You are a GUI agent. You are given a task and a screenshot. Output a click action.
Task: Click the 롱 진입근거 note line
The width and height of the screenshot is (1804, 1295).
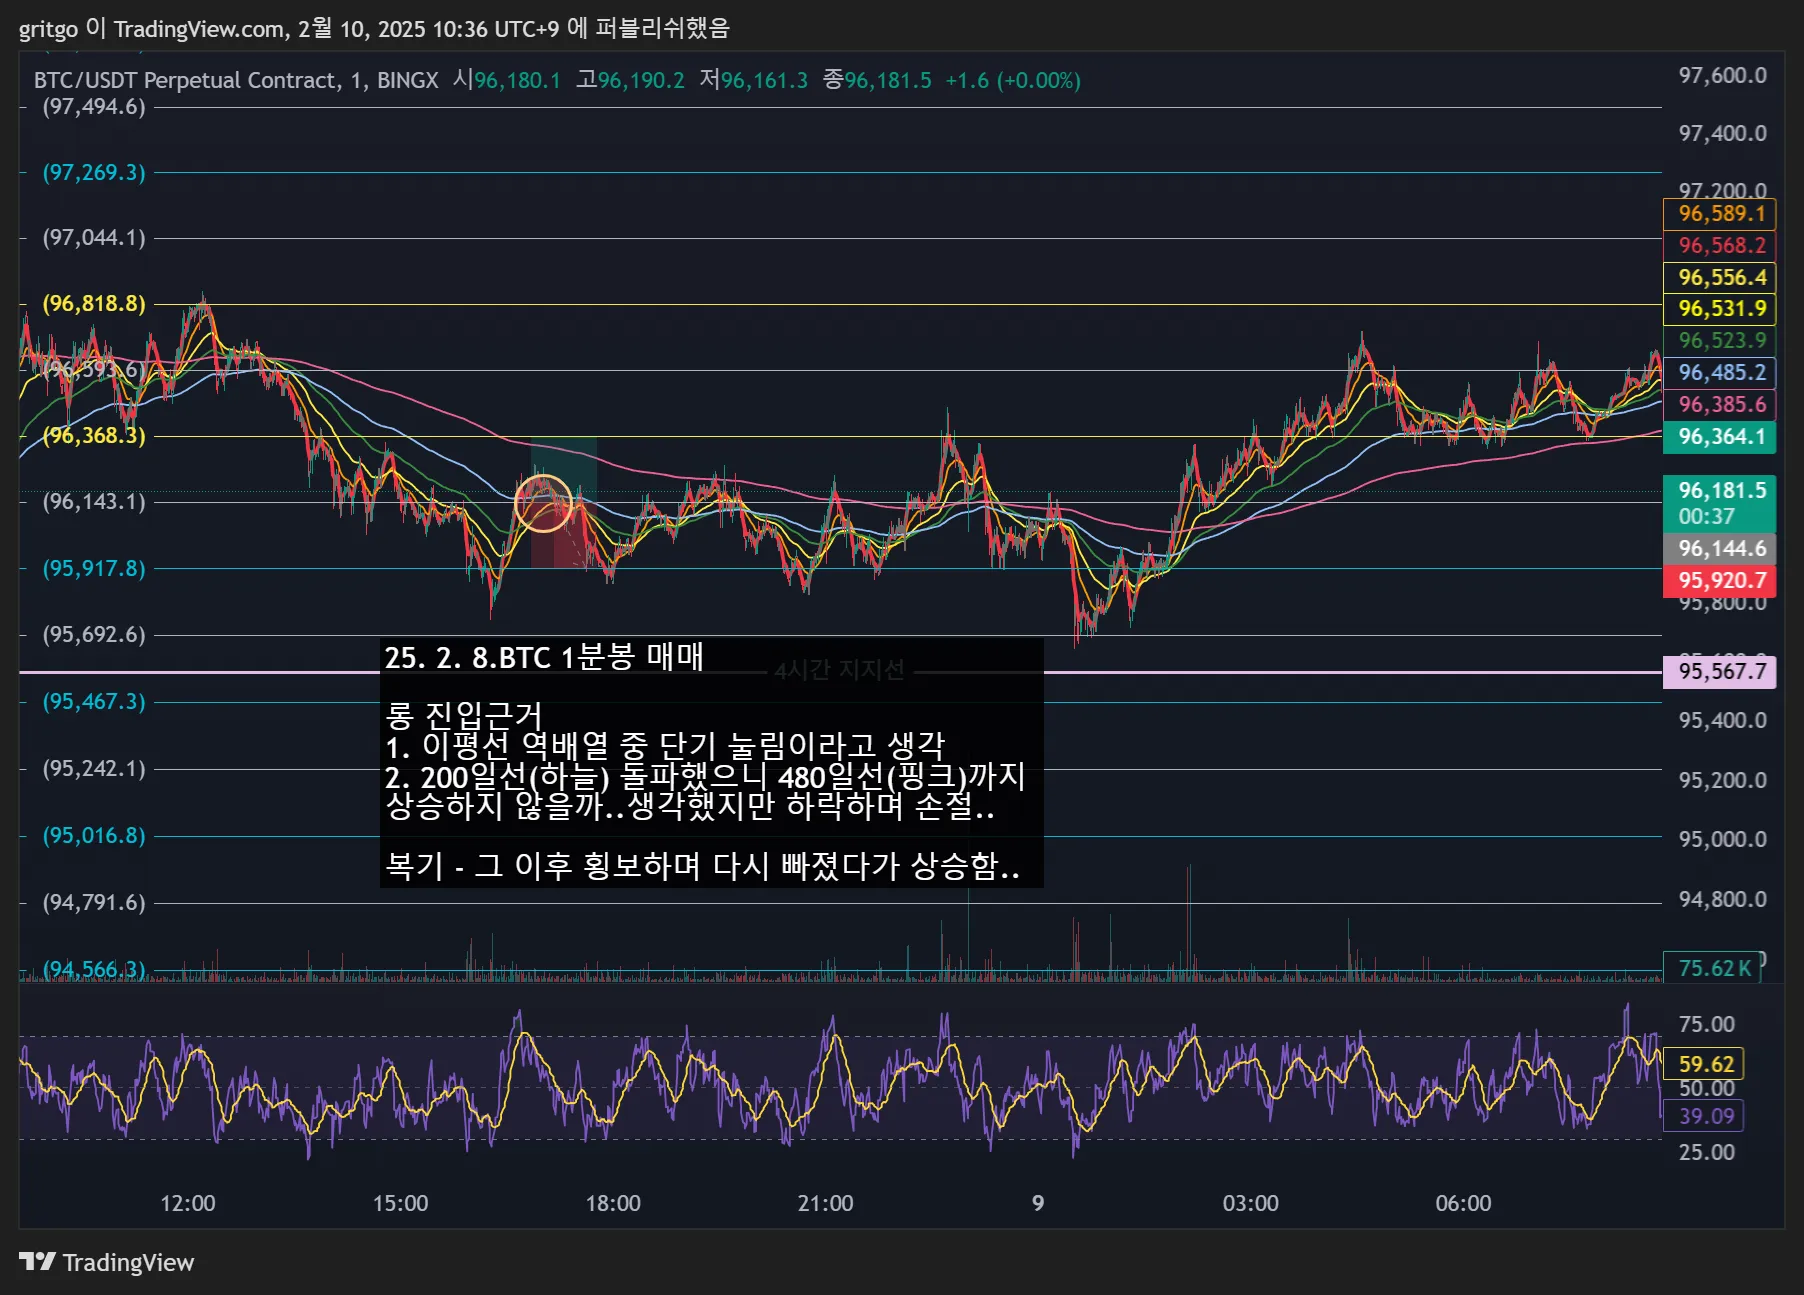(x=463, y=715)
